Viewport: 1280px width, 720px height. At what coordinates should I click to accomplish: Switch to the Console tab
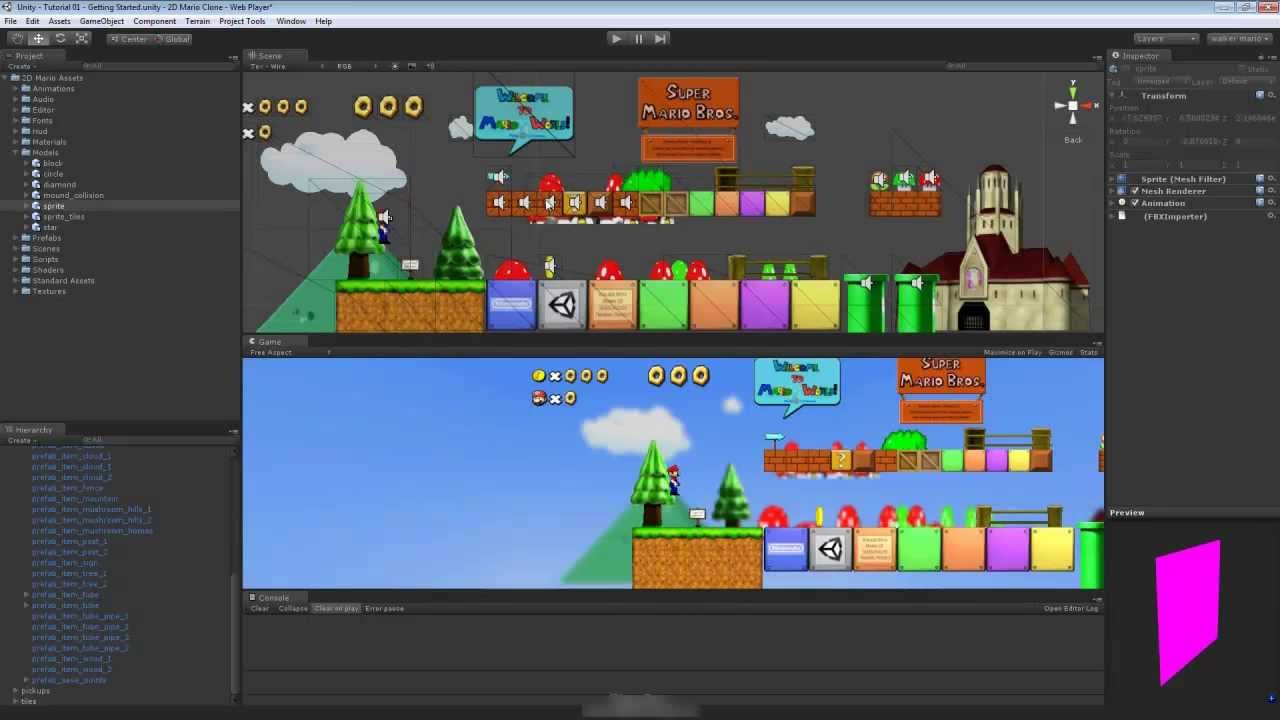pos(273,598)
